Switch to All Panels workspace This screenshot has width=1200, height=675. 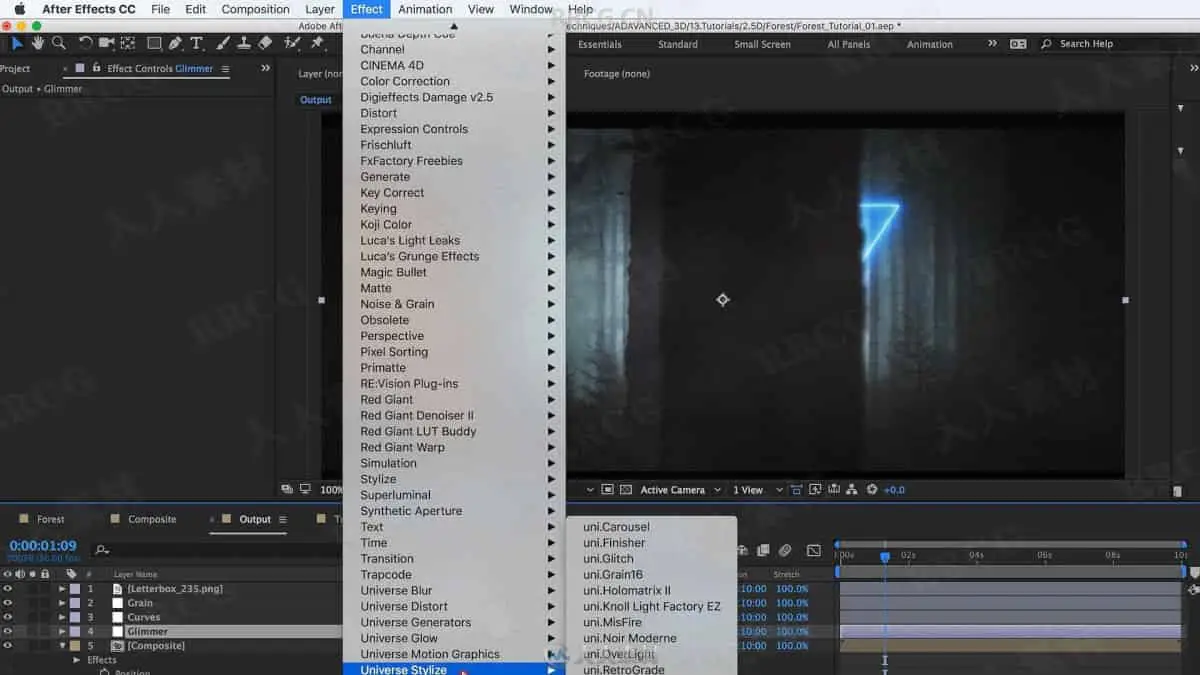pos(848,44)
